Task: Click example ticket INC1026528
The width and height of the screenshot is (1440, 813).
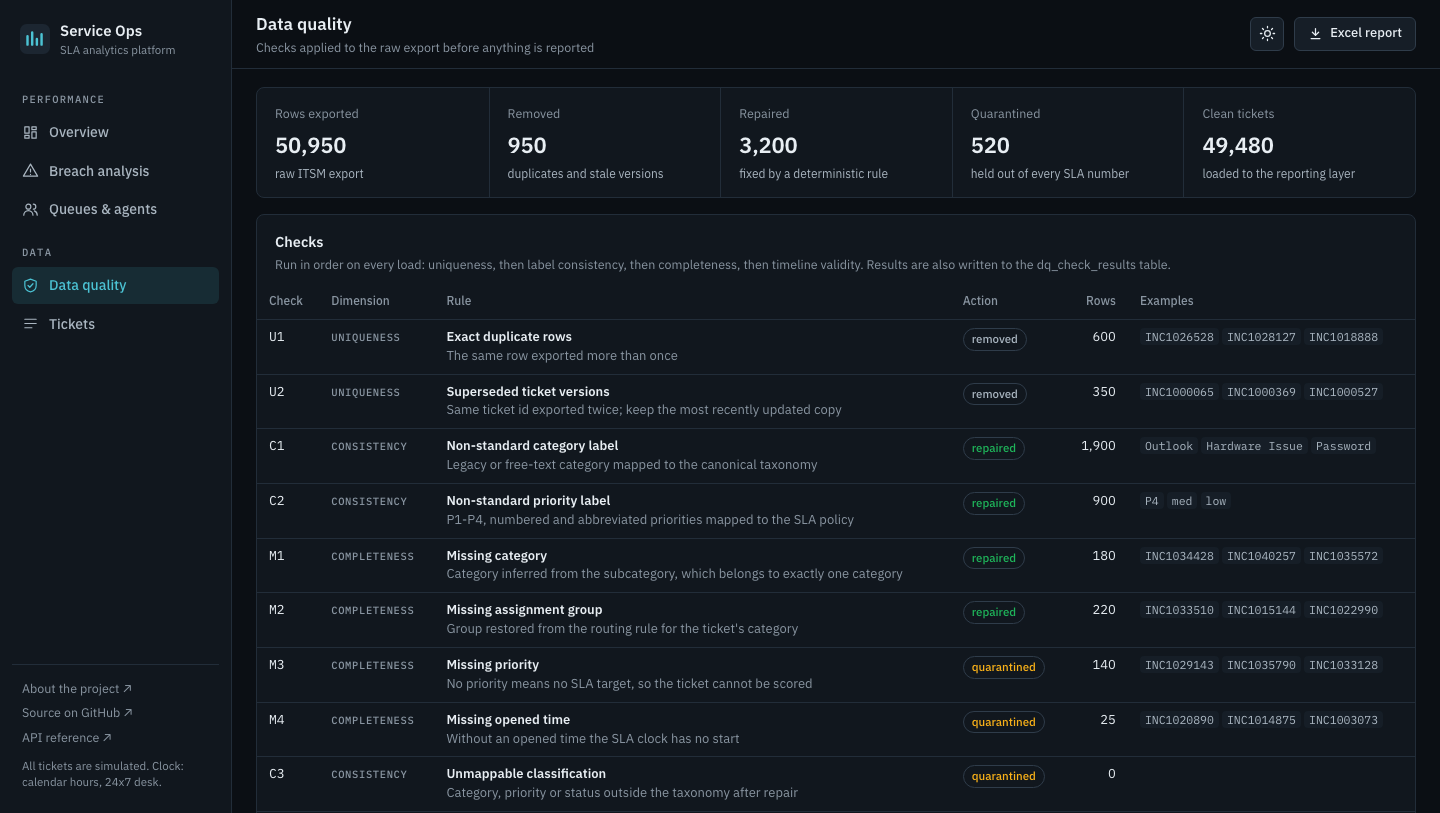Action: (x=1179, y=337)
